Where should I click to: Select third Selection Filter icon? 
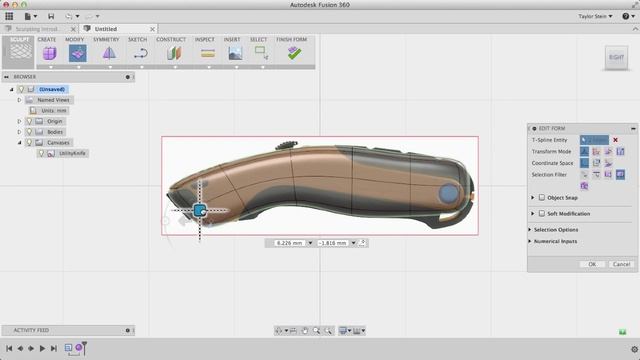point(608,174)
